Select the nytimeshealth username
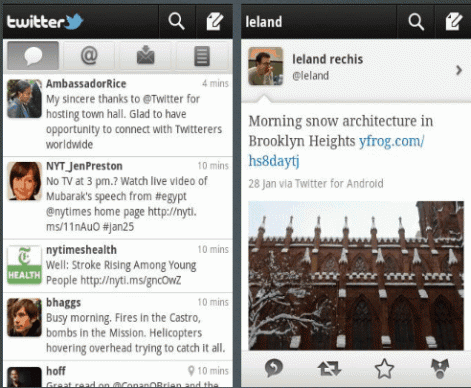 click(x=81, y=250)
